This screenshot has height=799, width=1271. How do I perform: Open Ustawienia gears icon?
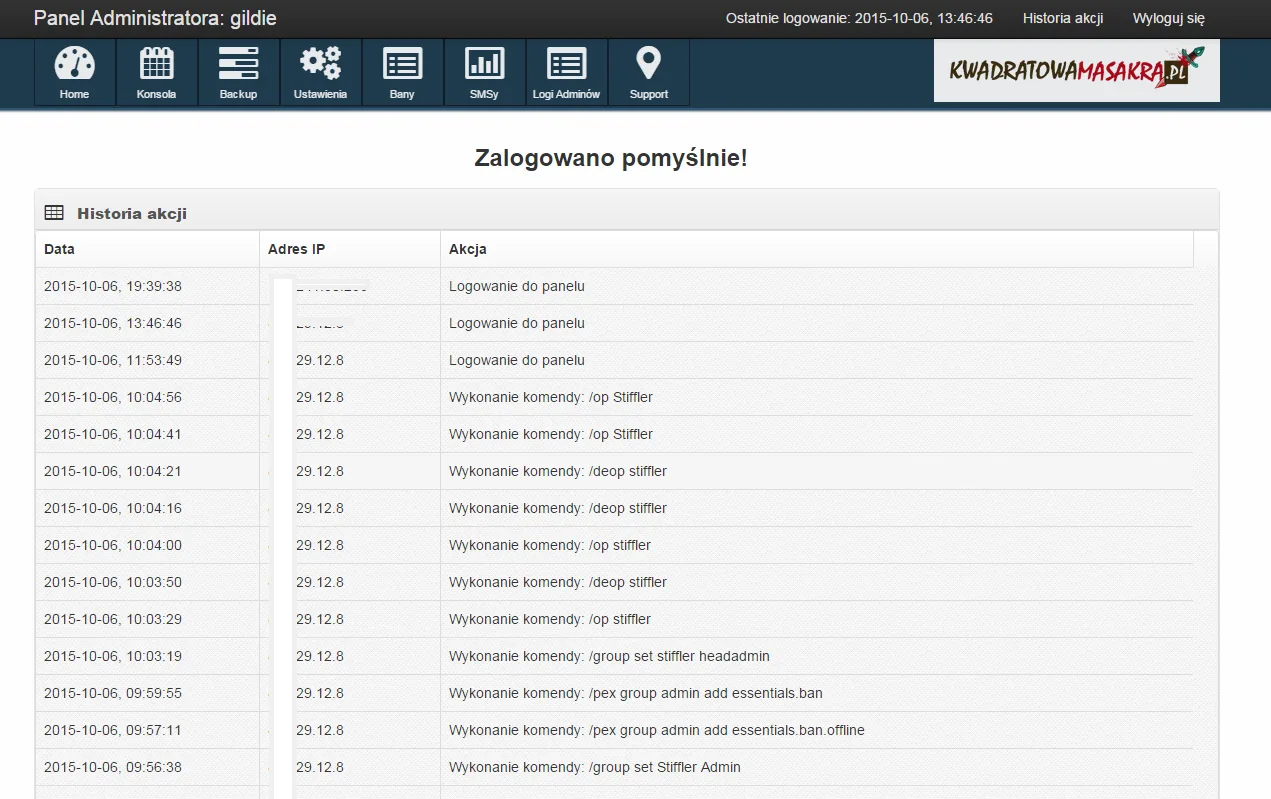tap(320, 72)
